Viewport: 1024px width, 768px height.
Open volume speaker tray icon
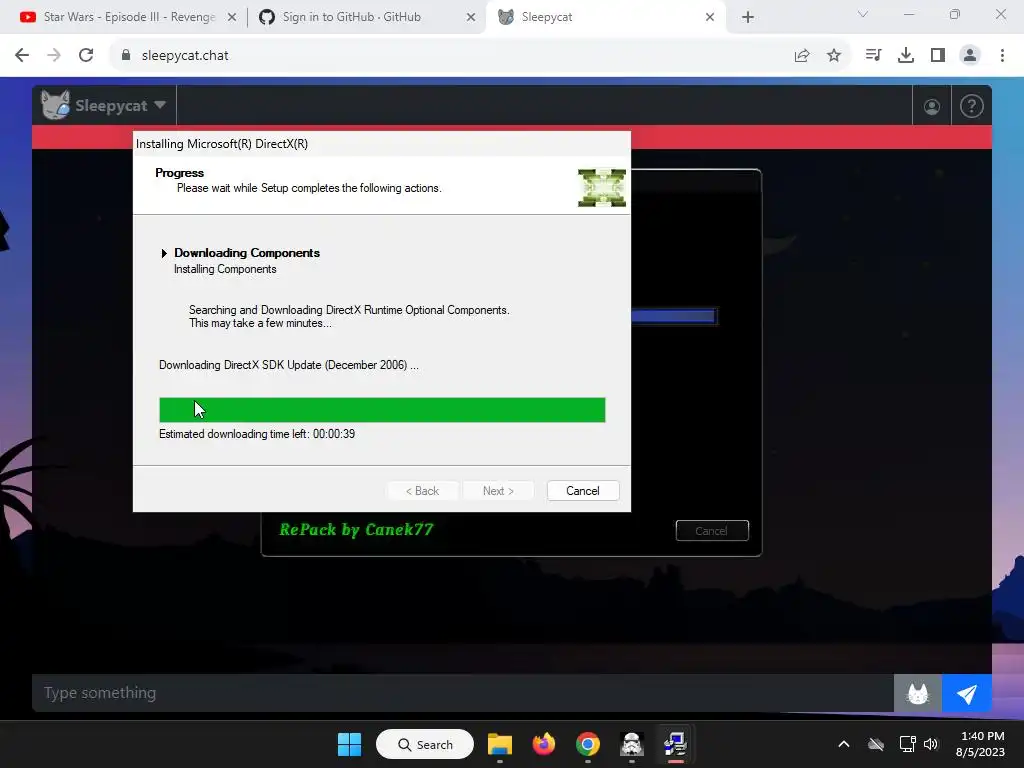click(931, 744)
